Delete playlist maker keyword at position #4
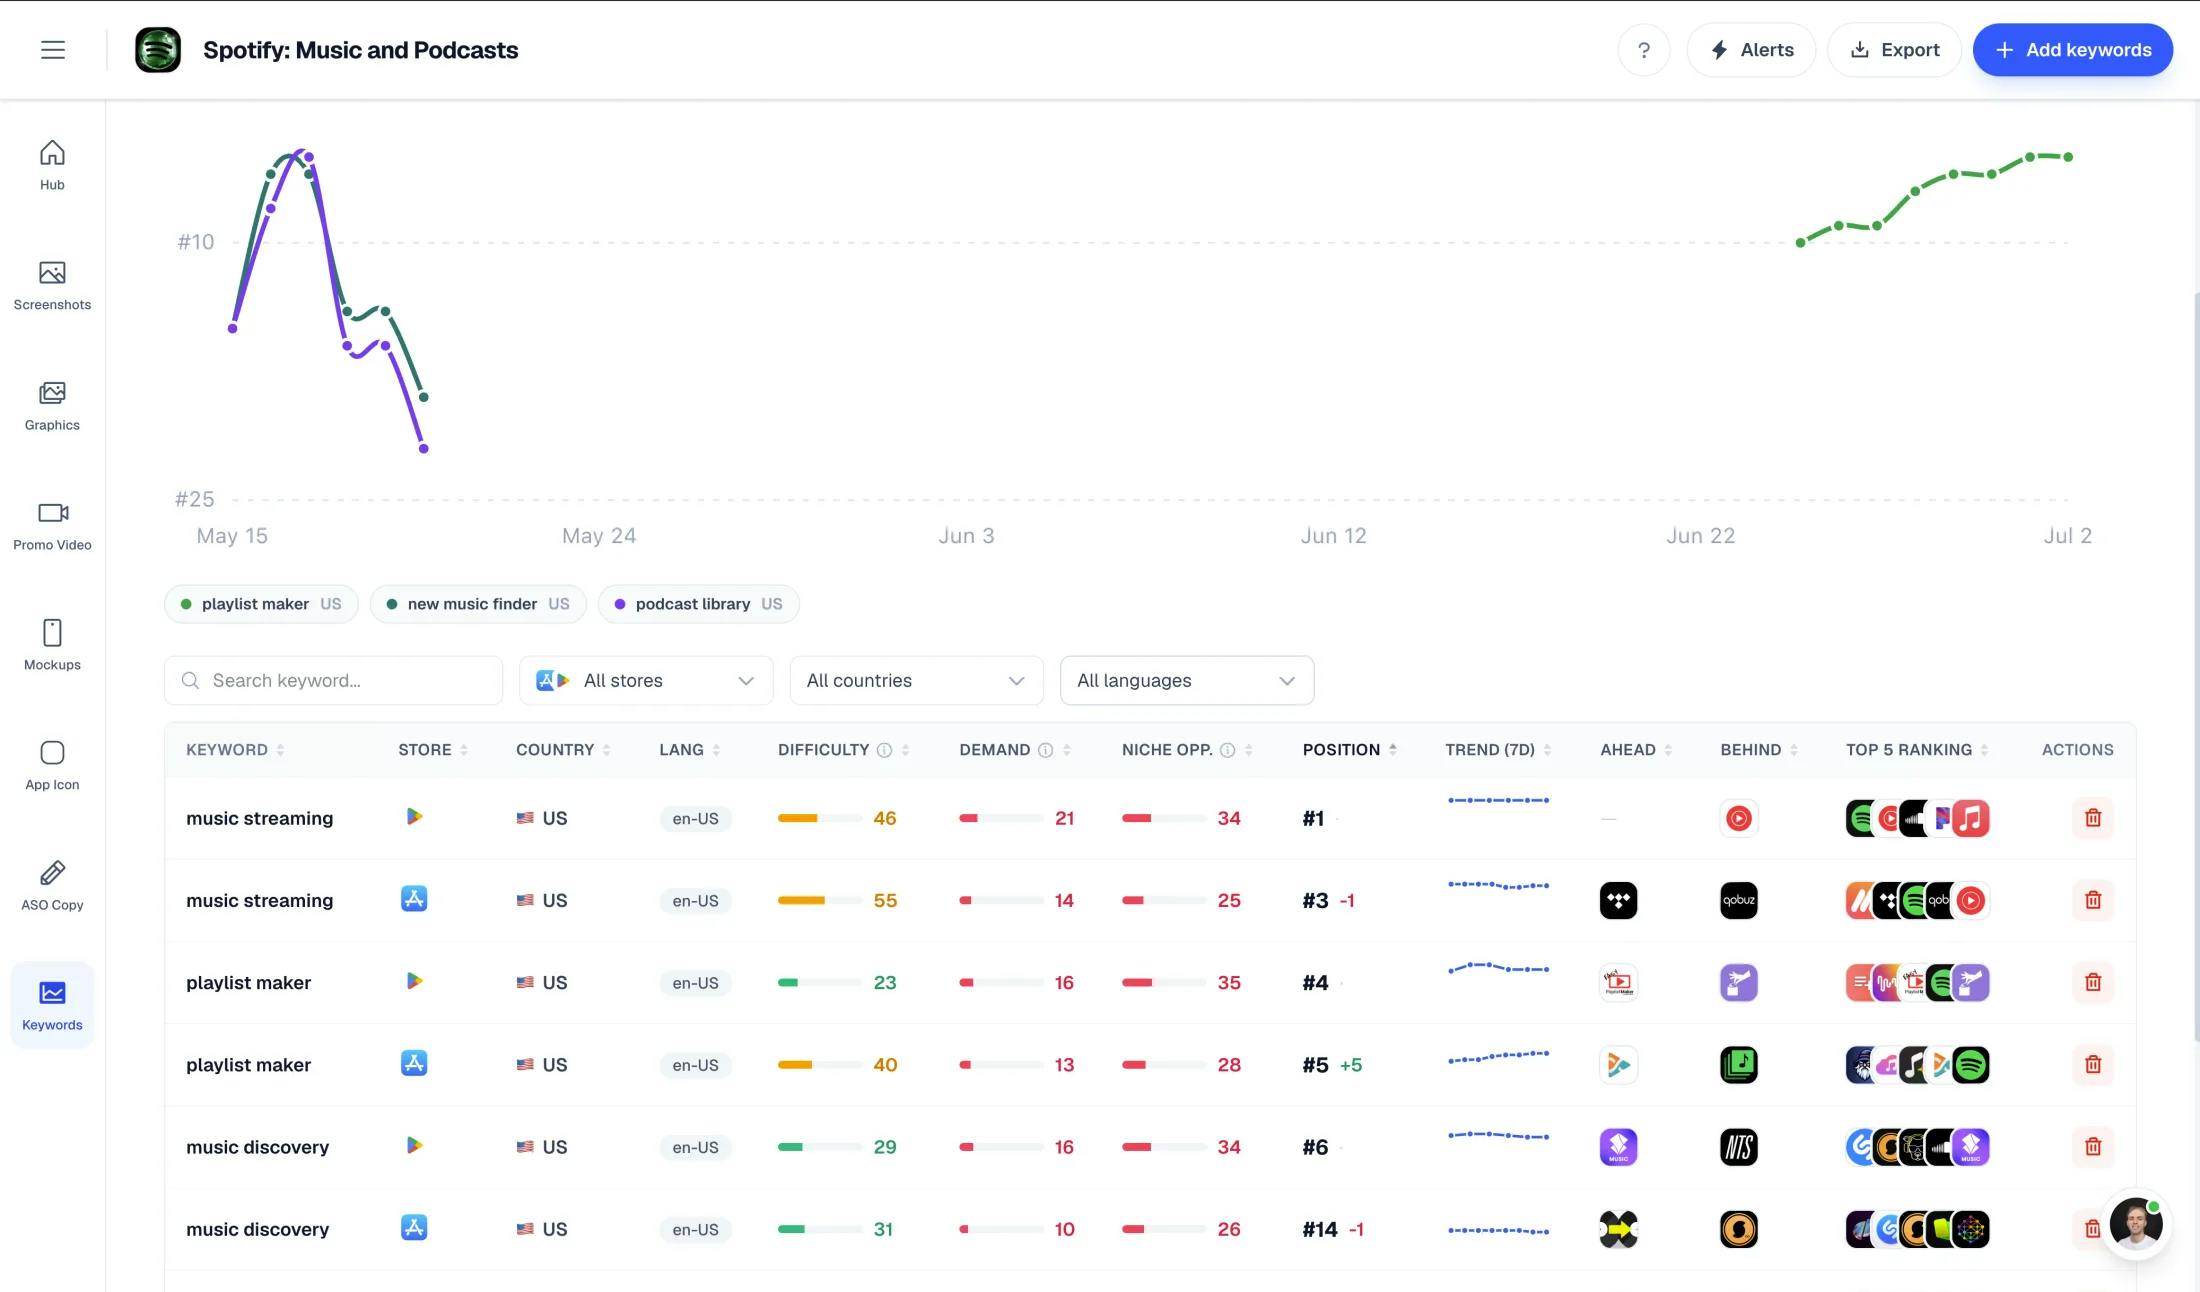This screenshot has width=2200, height=1292. point(2092,982)
